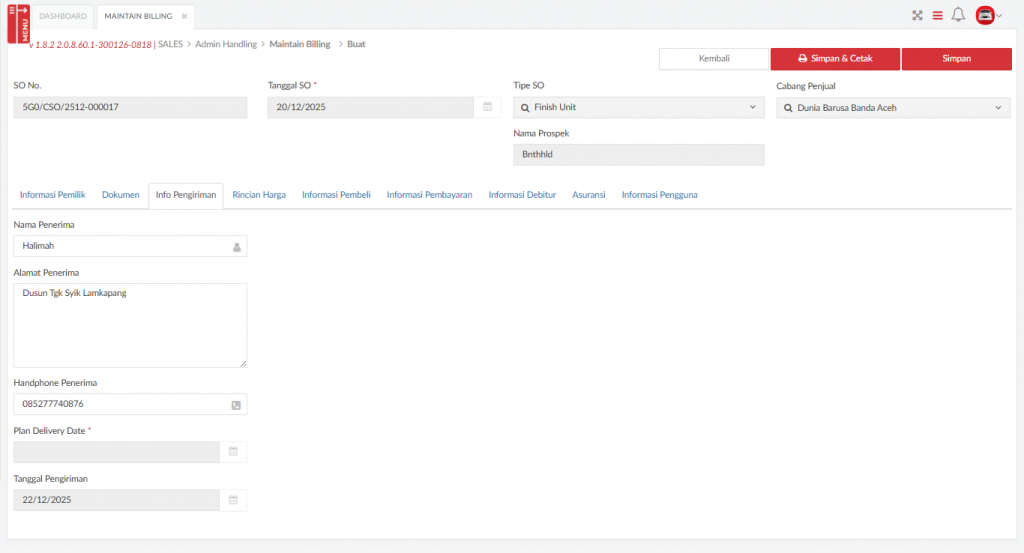Open the red MENU sidebar button

point(18,23)
